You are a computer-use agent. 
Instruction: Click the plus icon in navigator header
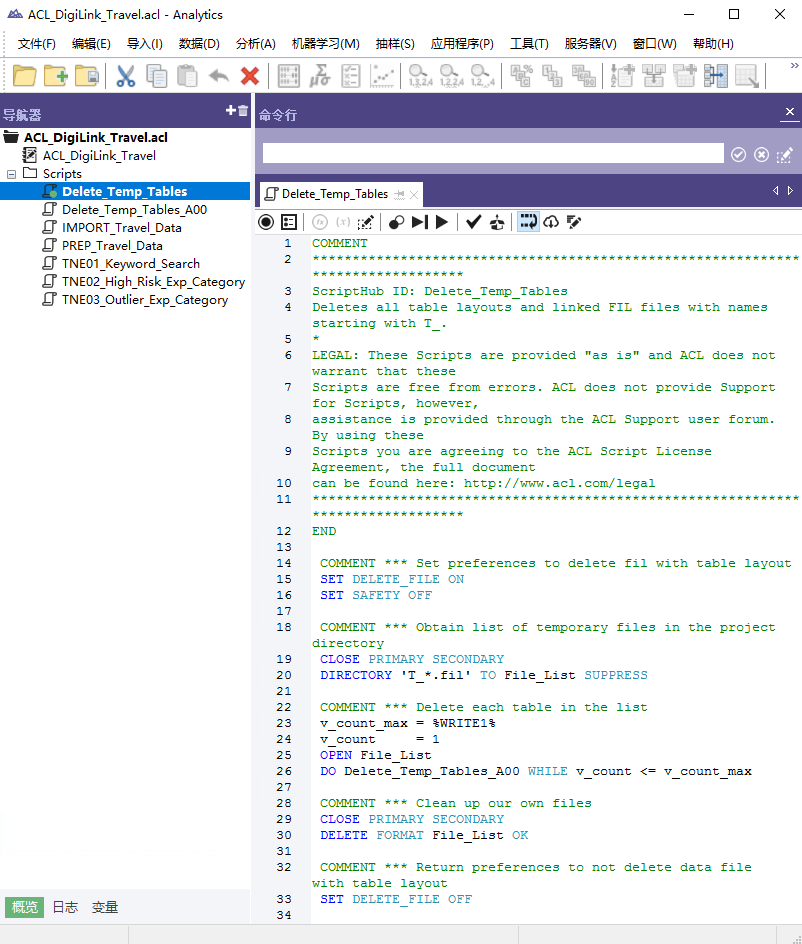pyautogui.click(x=230, y=111)
